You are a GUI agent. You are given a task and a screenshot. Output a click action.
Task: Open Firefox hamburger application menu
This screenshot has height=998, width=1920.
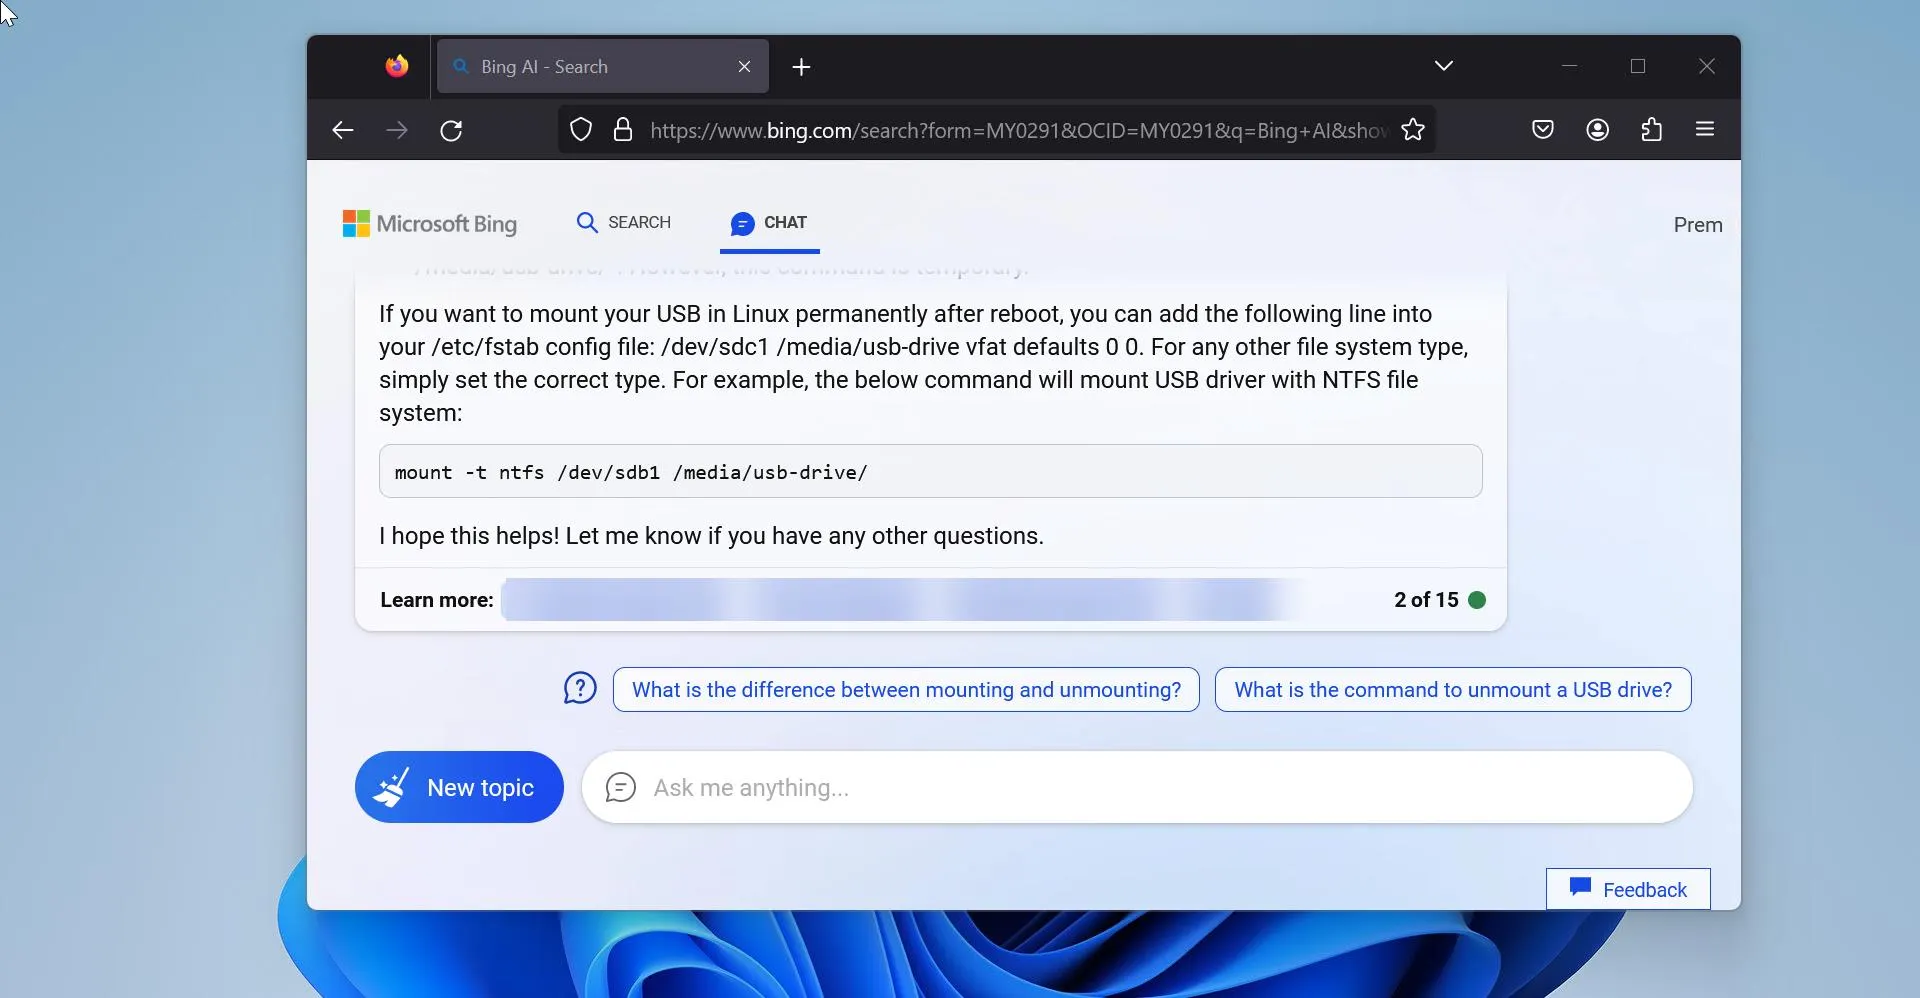pos(1705,129)
